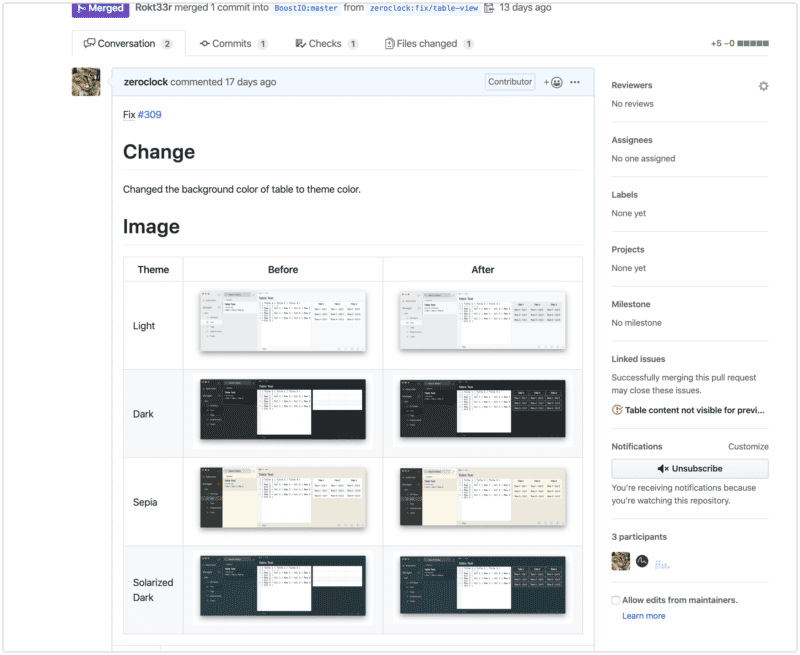This screenshot has height=655, width=800.
Task: Open the Files changed tab
Action: point(429,44)
